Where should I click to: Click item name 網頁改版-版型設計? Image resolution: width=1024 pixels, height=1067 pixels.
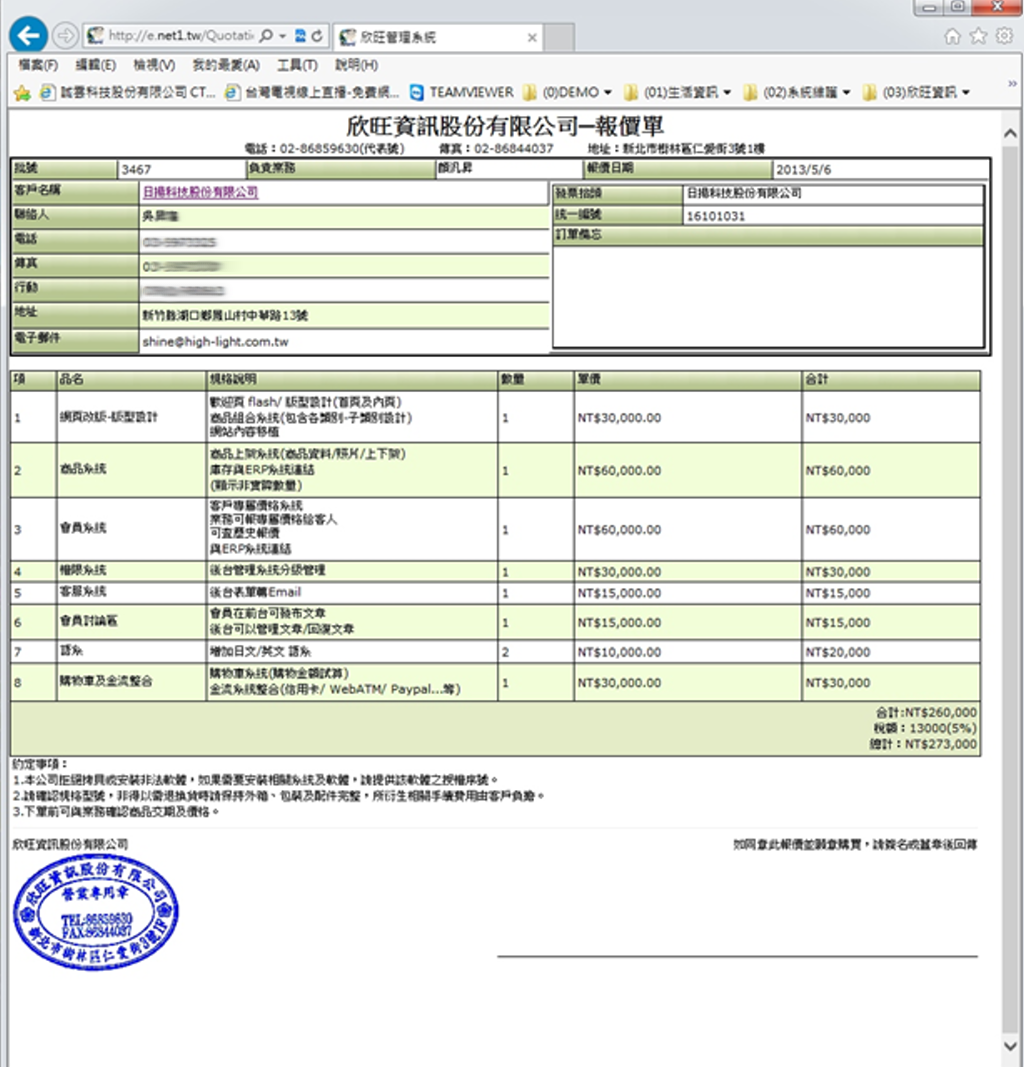[109, 417]
